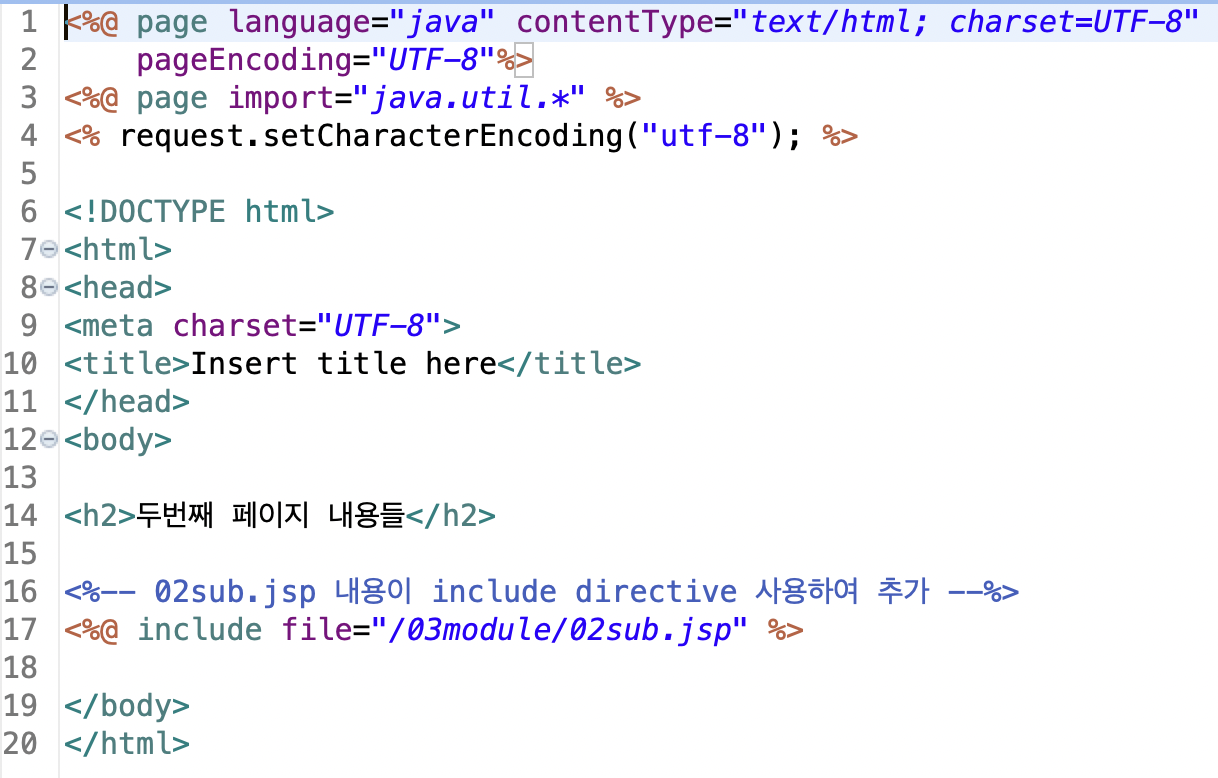Viewport: 1218px width, 778px height.
Task: Collapse the body tag fold on line 12
Action: (x=50, y=440)
